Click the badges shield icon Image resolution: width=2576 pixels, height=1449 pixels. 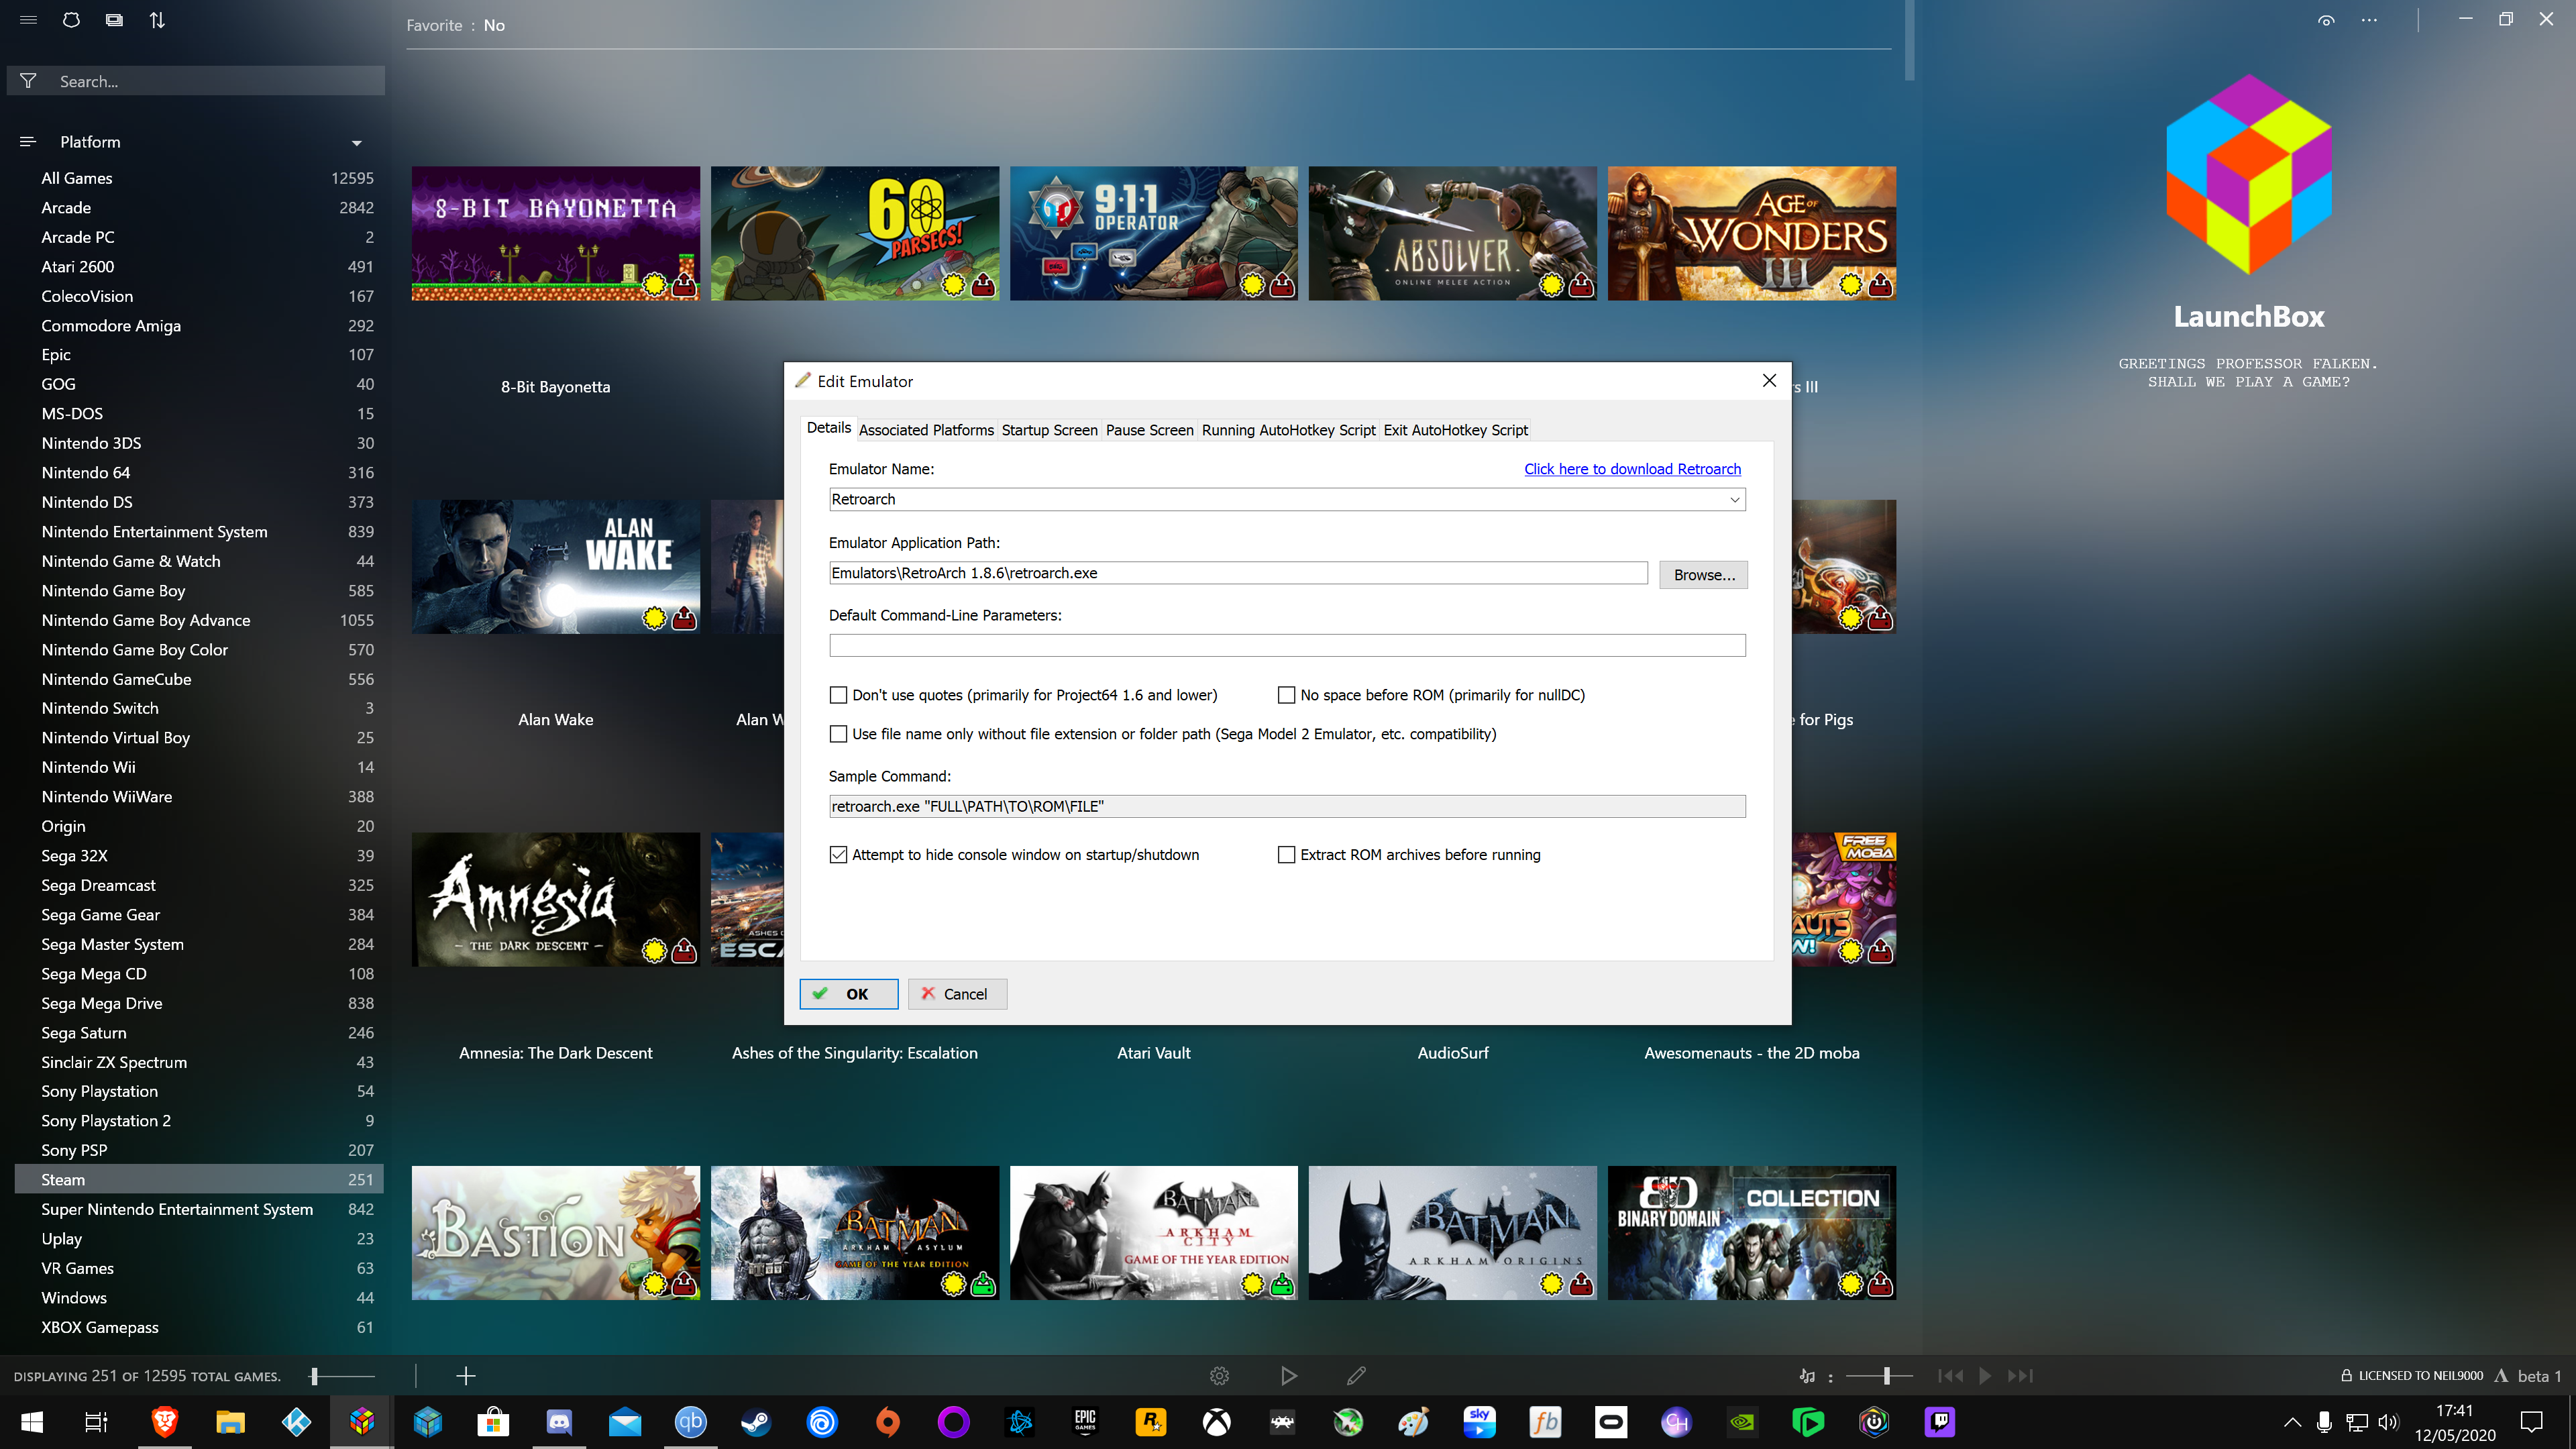71,20
